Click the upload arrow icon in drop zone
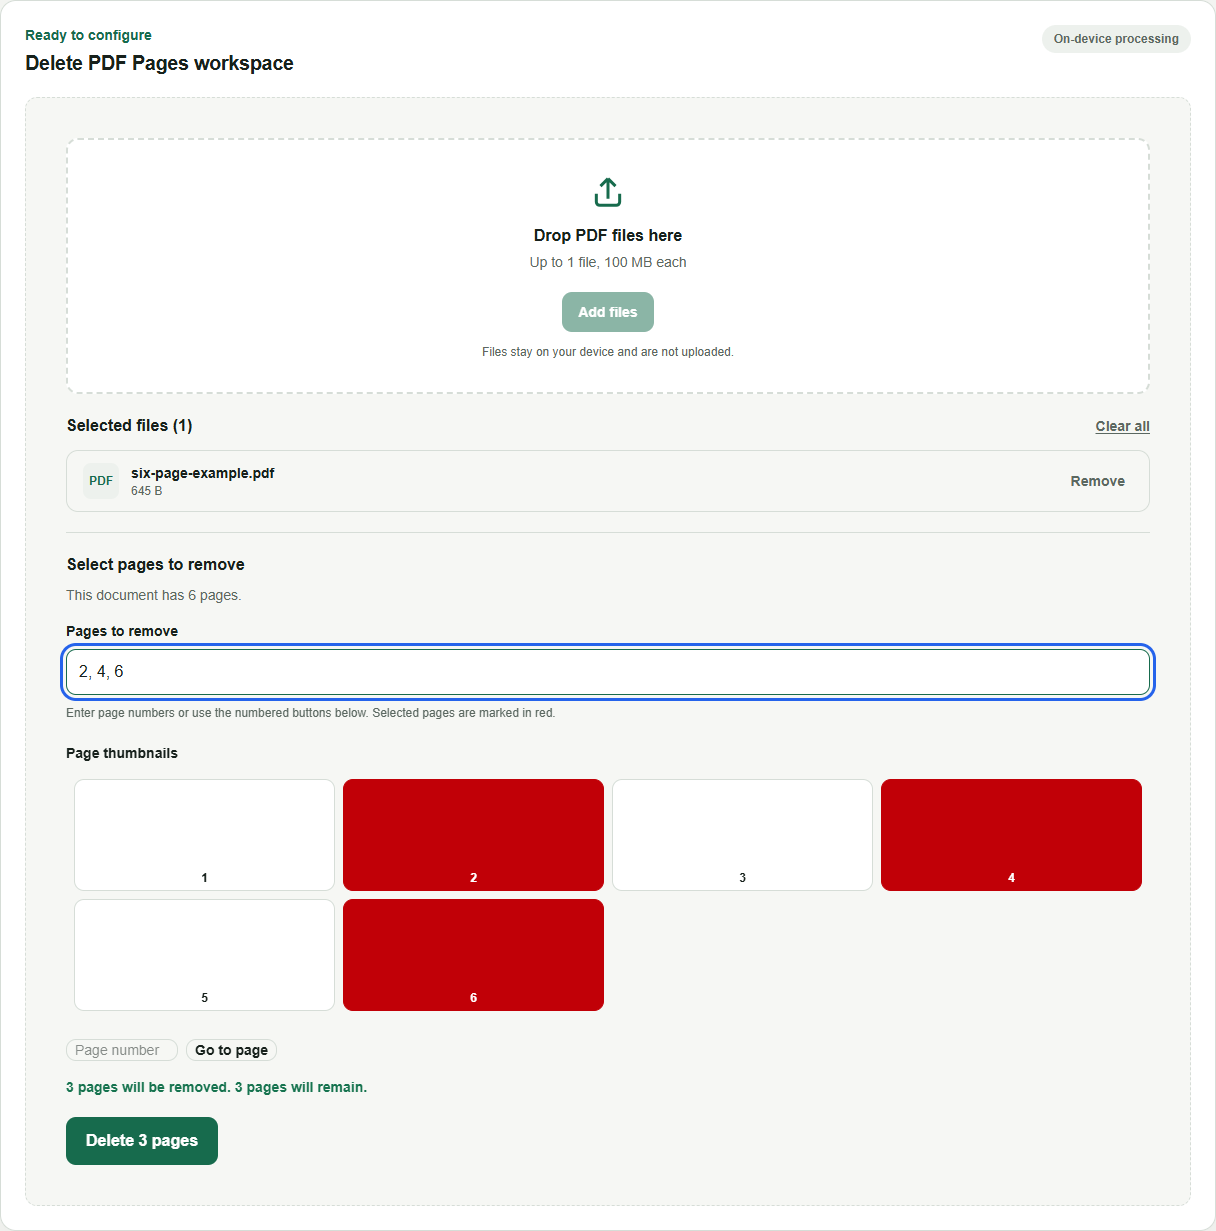This screenshot has height=1231, width=1216. tap(608, 192)
